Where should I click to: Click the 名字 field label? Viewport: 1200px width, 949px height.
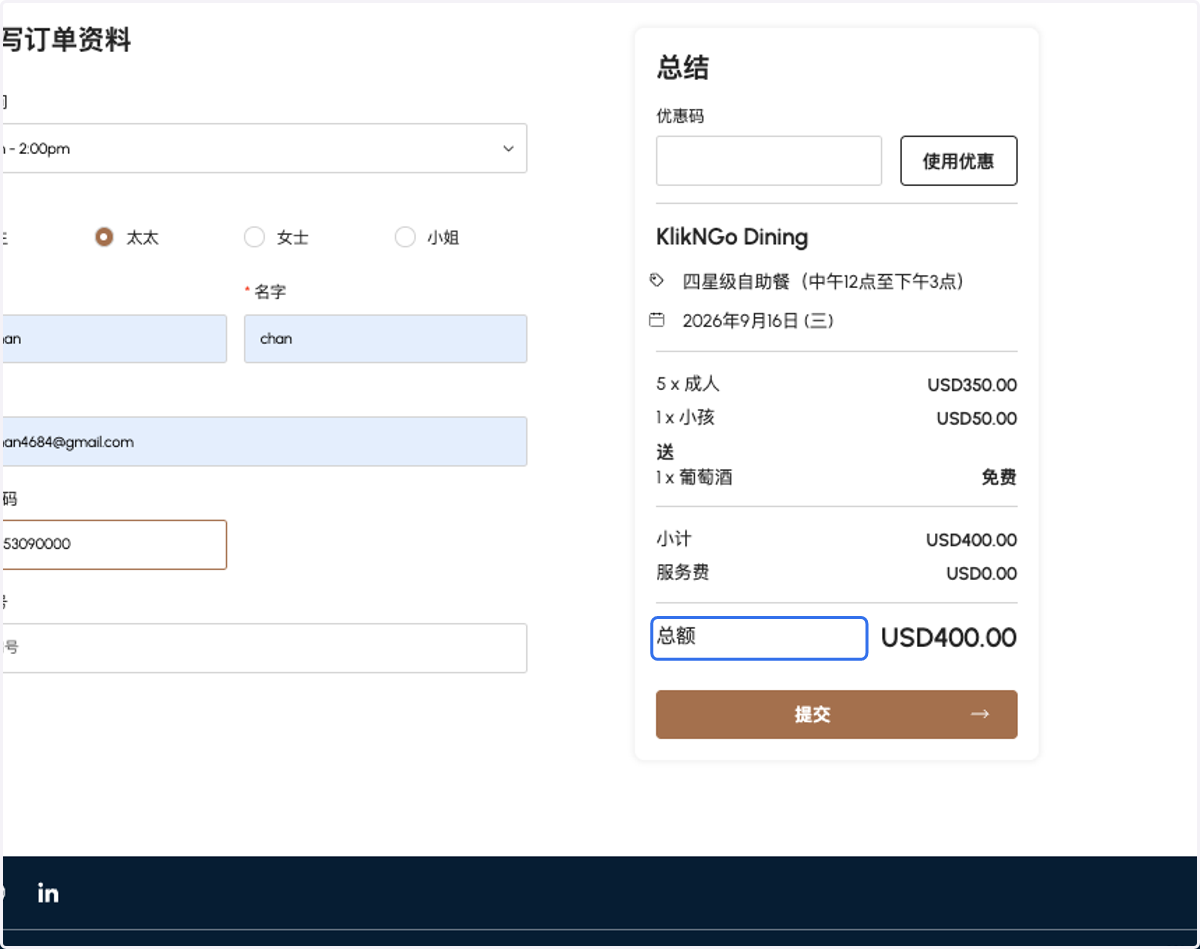270,291
